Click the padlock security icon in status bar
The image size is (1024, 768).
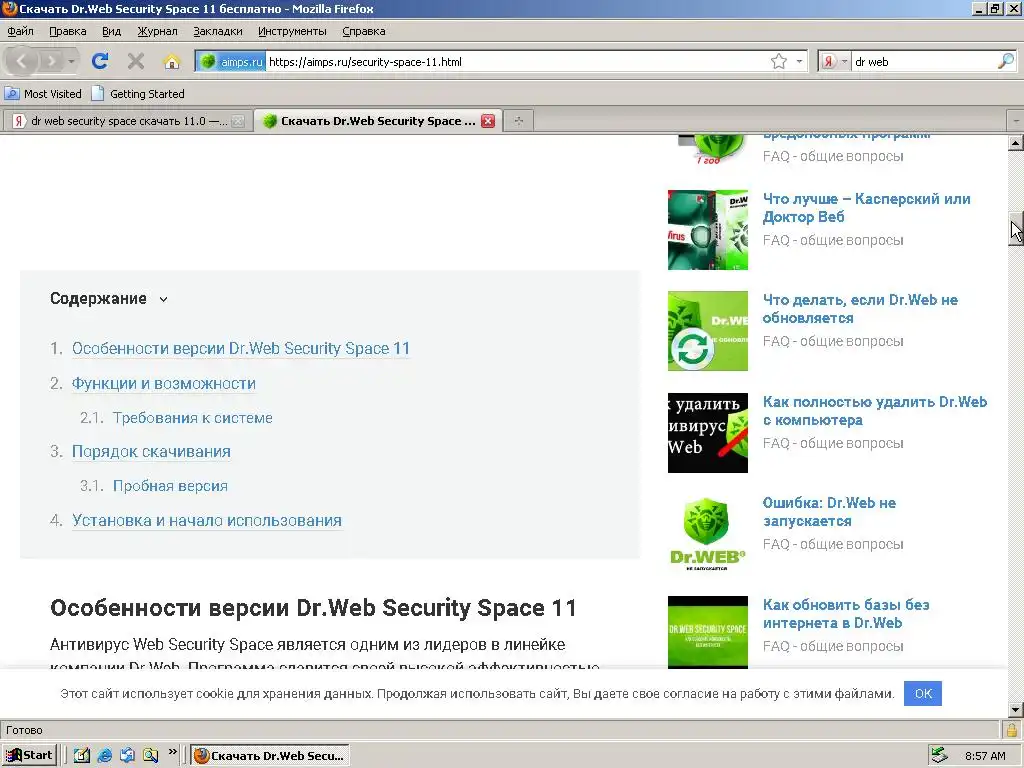(x=1012, y=730)
